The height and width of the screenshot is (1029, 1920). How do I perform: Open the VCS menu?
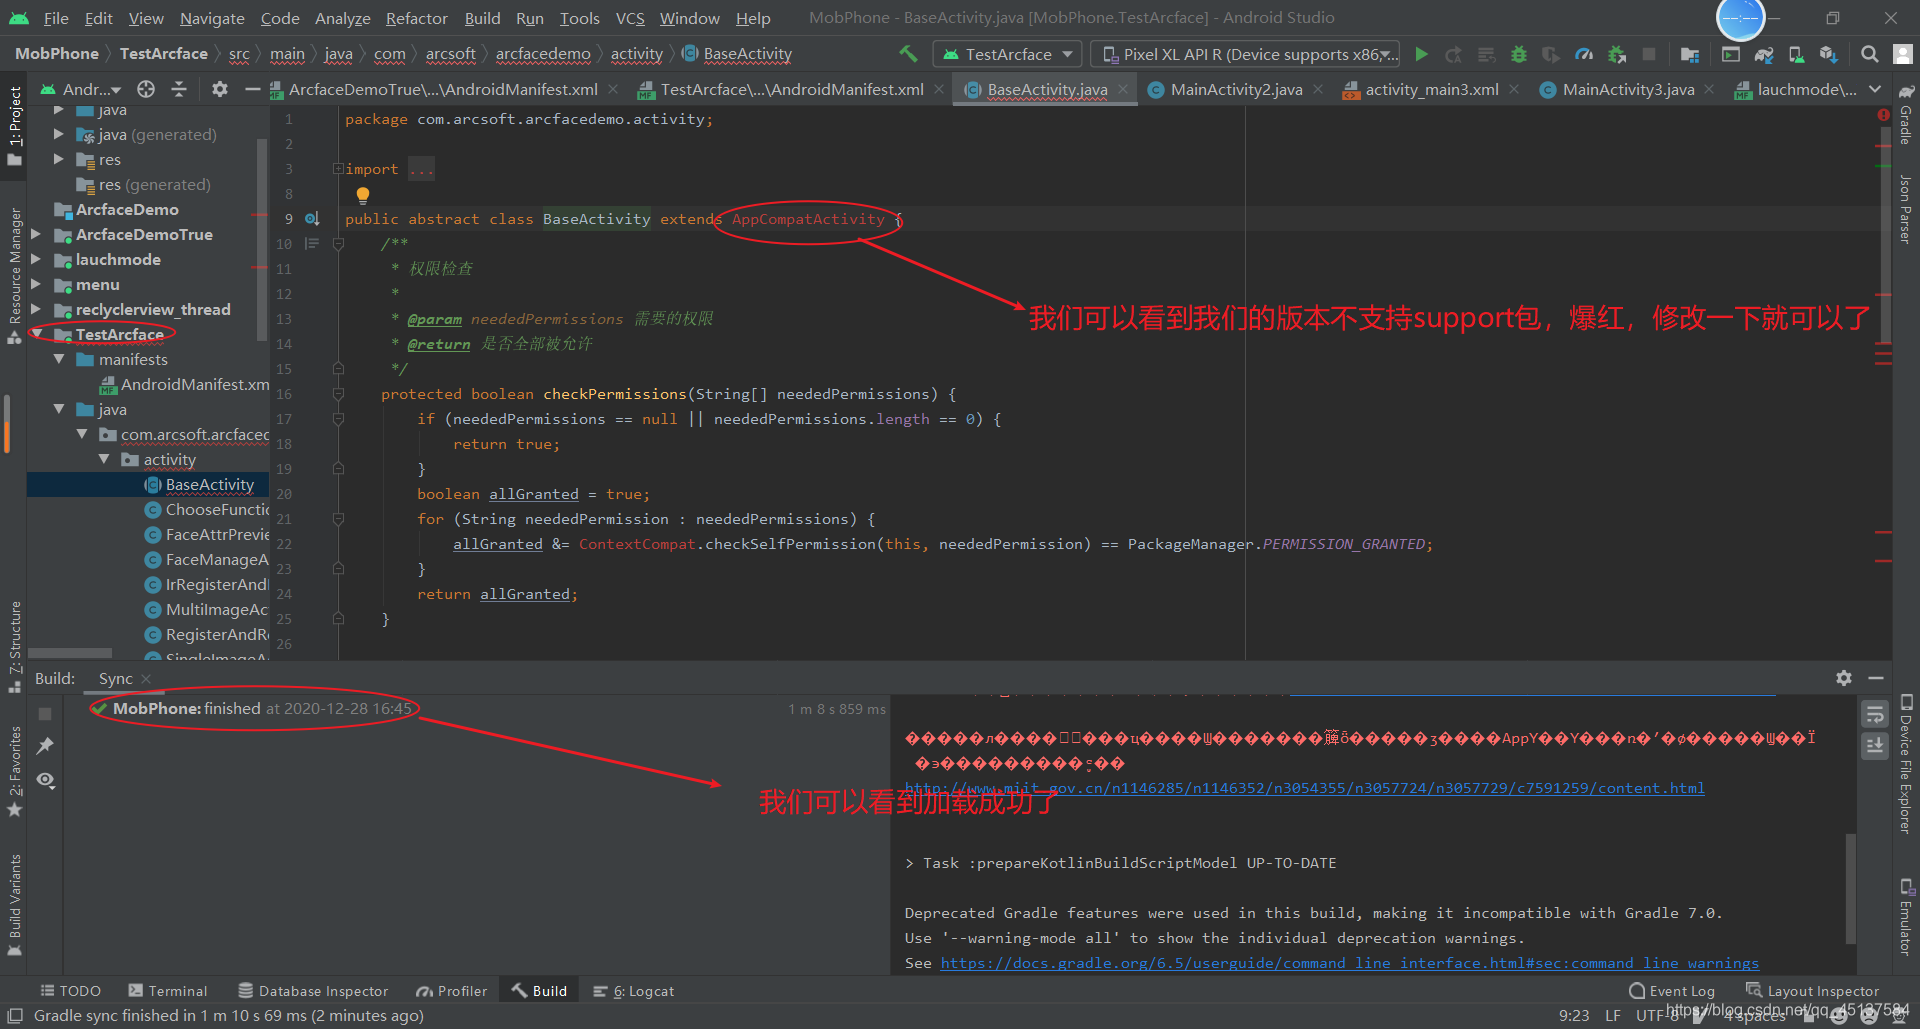pos(630,18)
